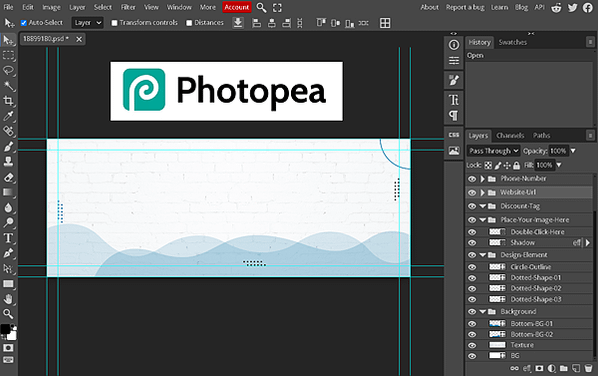
Task: Enable the Distances checkbox
Action: coord(189,23)
